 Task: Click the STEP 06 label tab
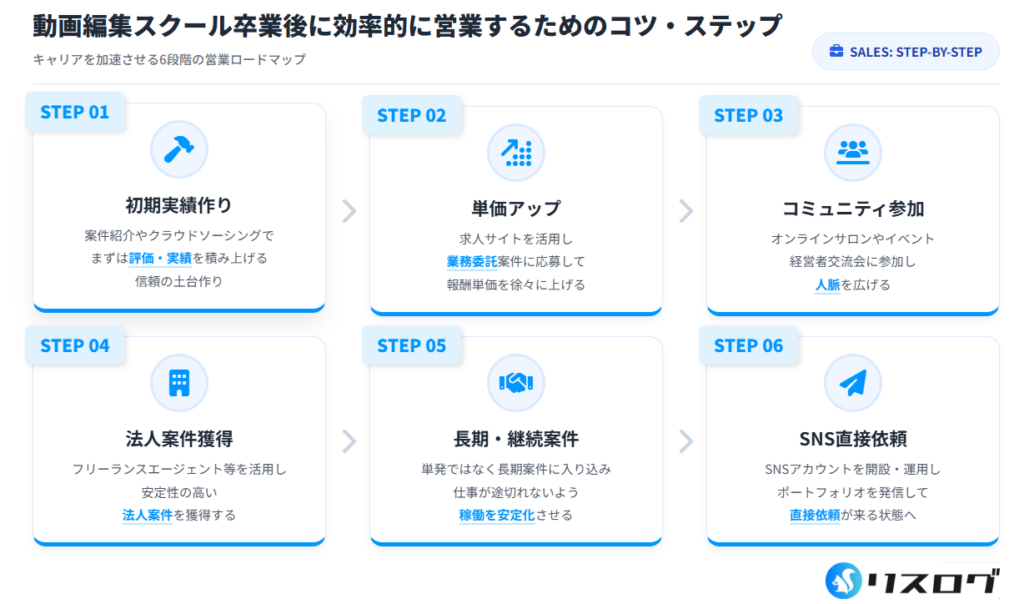pos(749,346)
